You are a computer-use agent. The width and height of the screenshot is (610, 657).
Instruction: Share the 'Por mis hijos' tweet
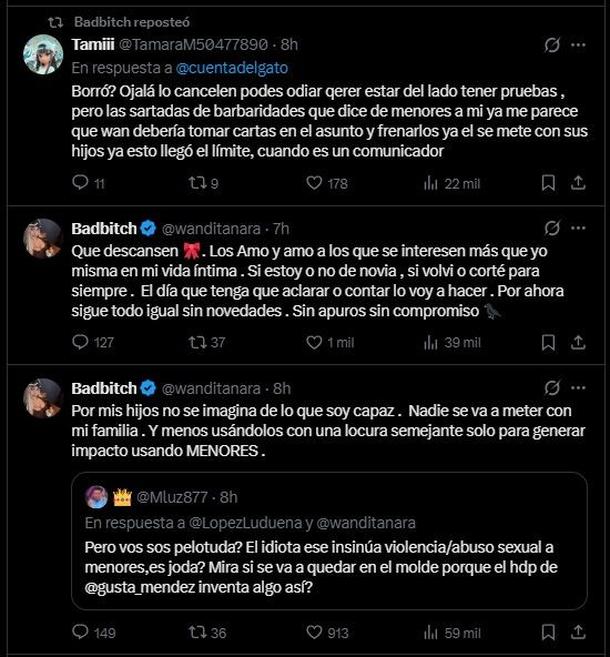[x=578, y=632]
